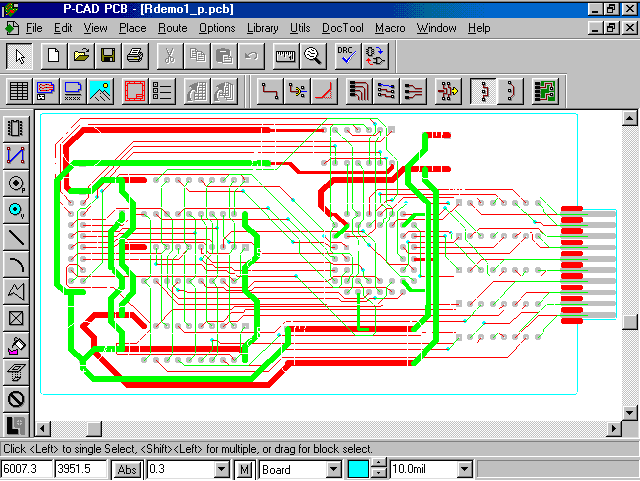Select the Place Polygon tool
This screenshot has height=481, width=640.
point(16,291)
